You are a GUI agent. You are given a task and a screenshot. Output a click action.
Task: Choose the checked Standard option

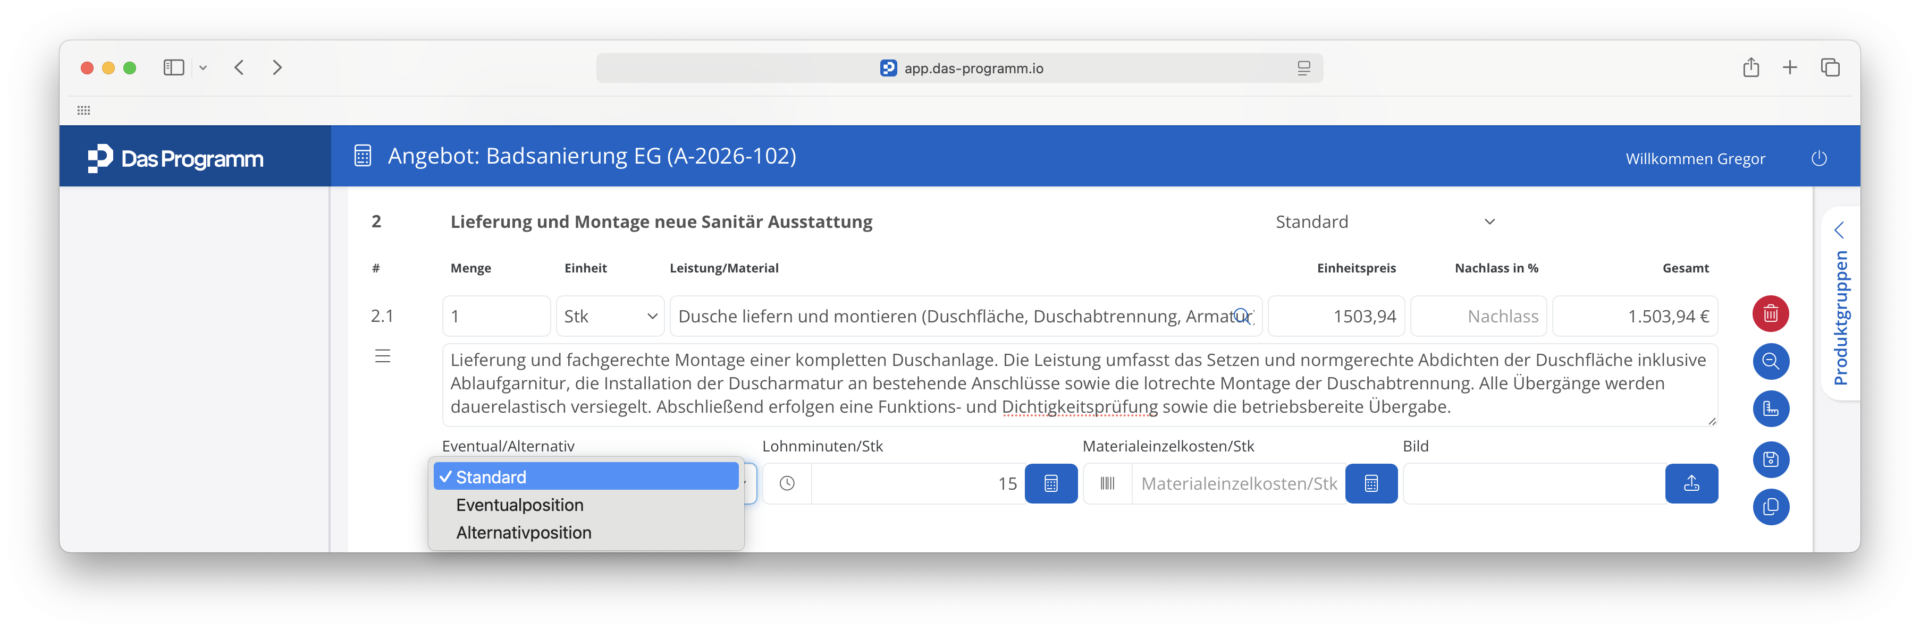[586, 477]
